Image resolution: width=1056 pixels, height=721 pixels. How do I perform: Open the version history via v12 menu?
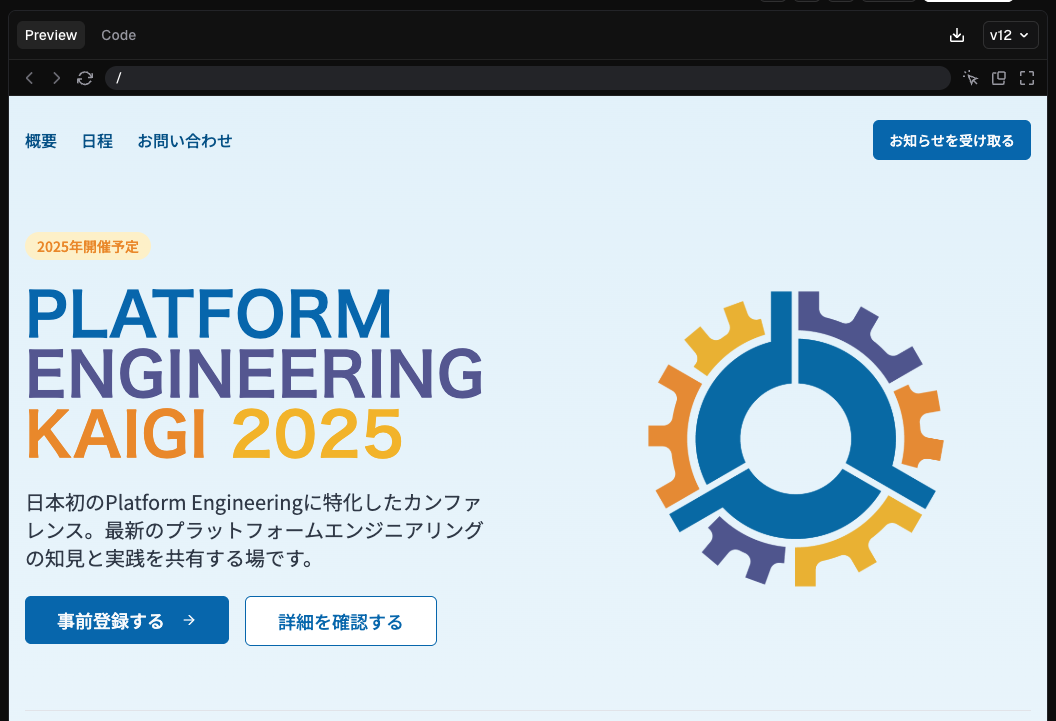pos(1010,34)
